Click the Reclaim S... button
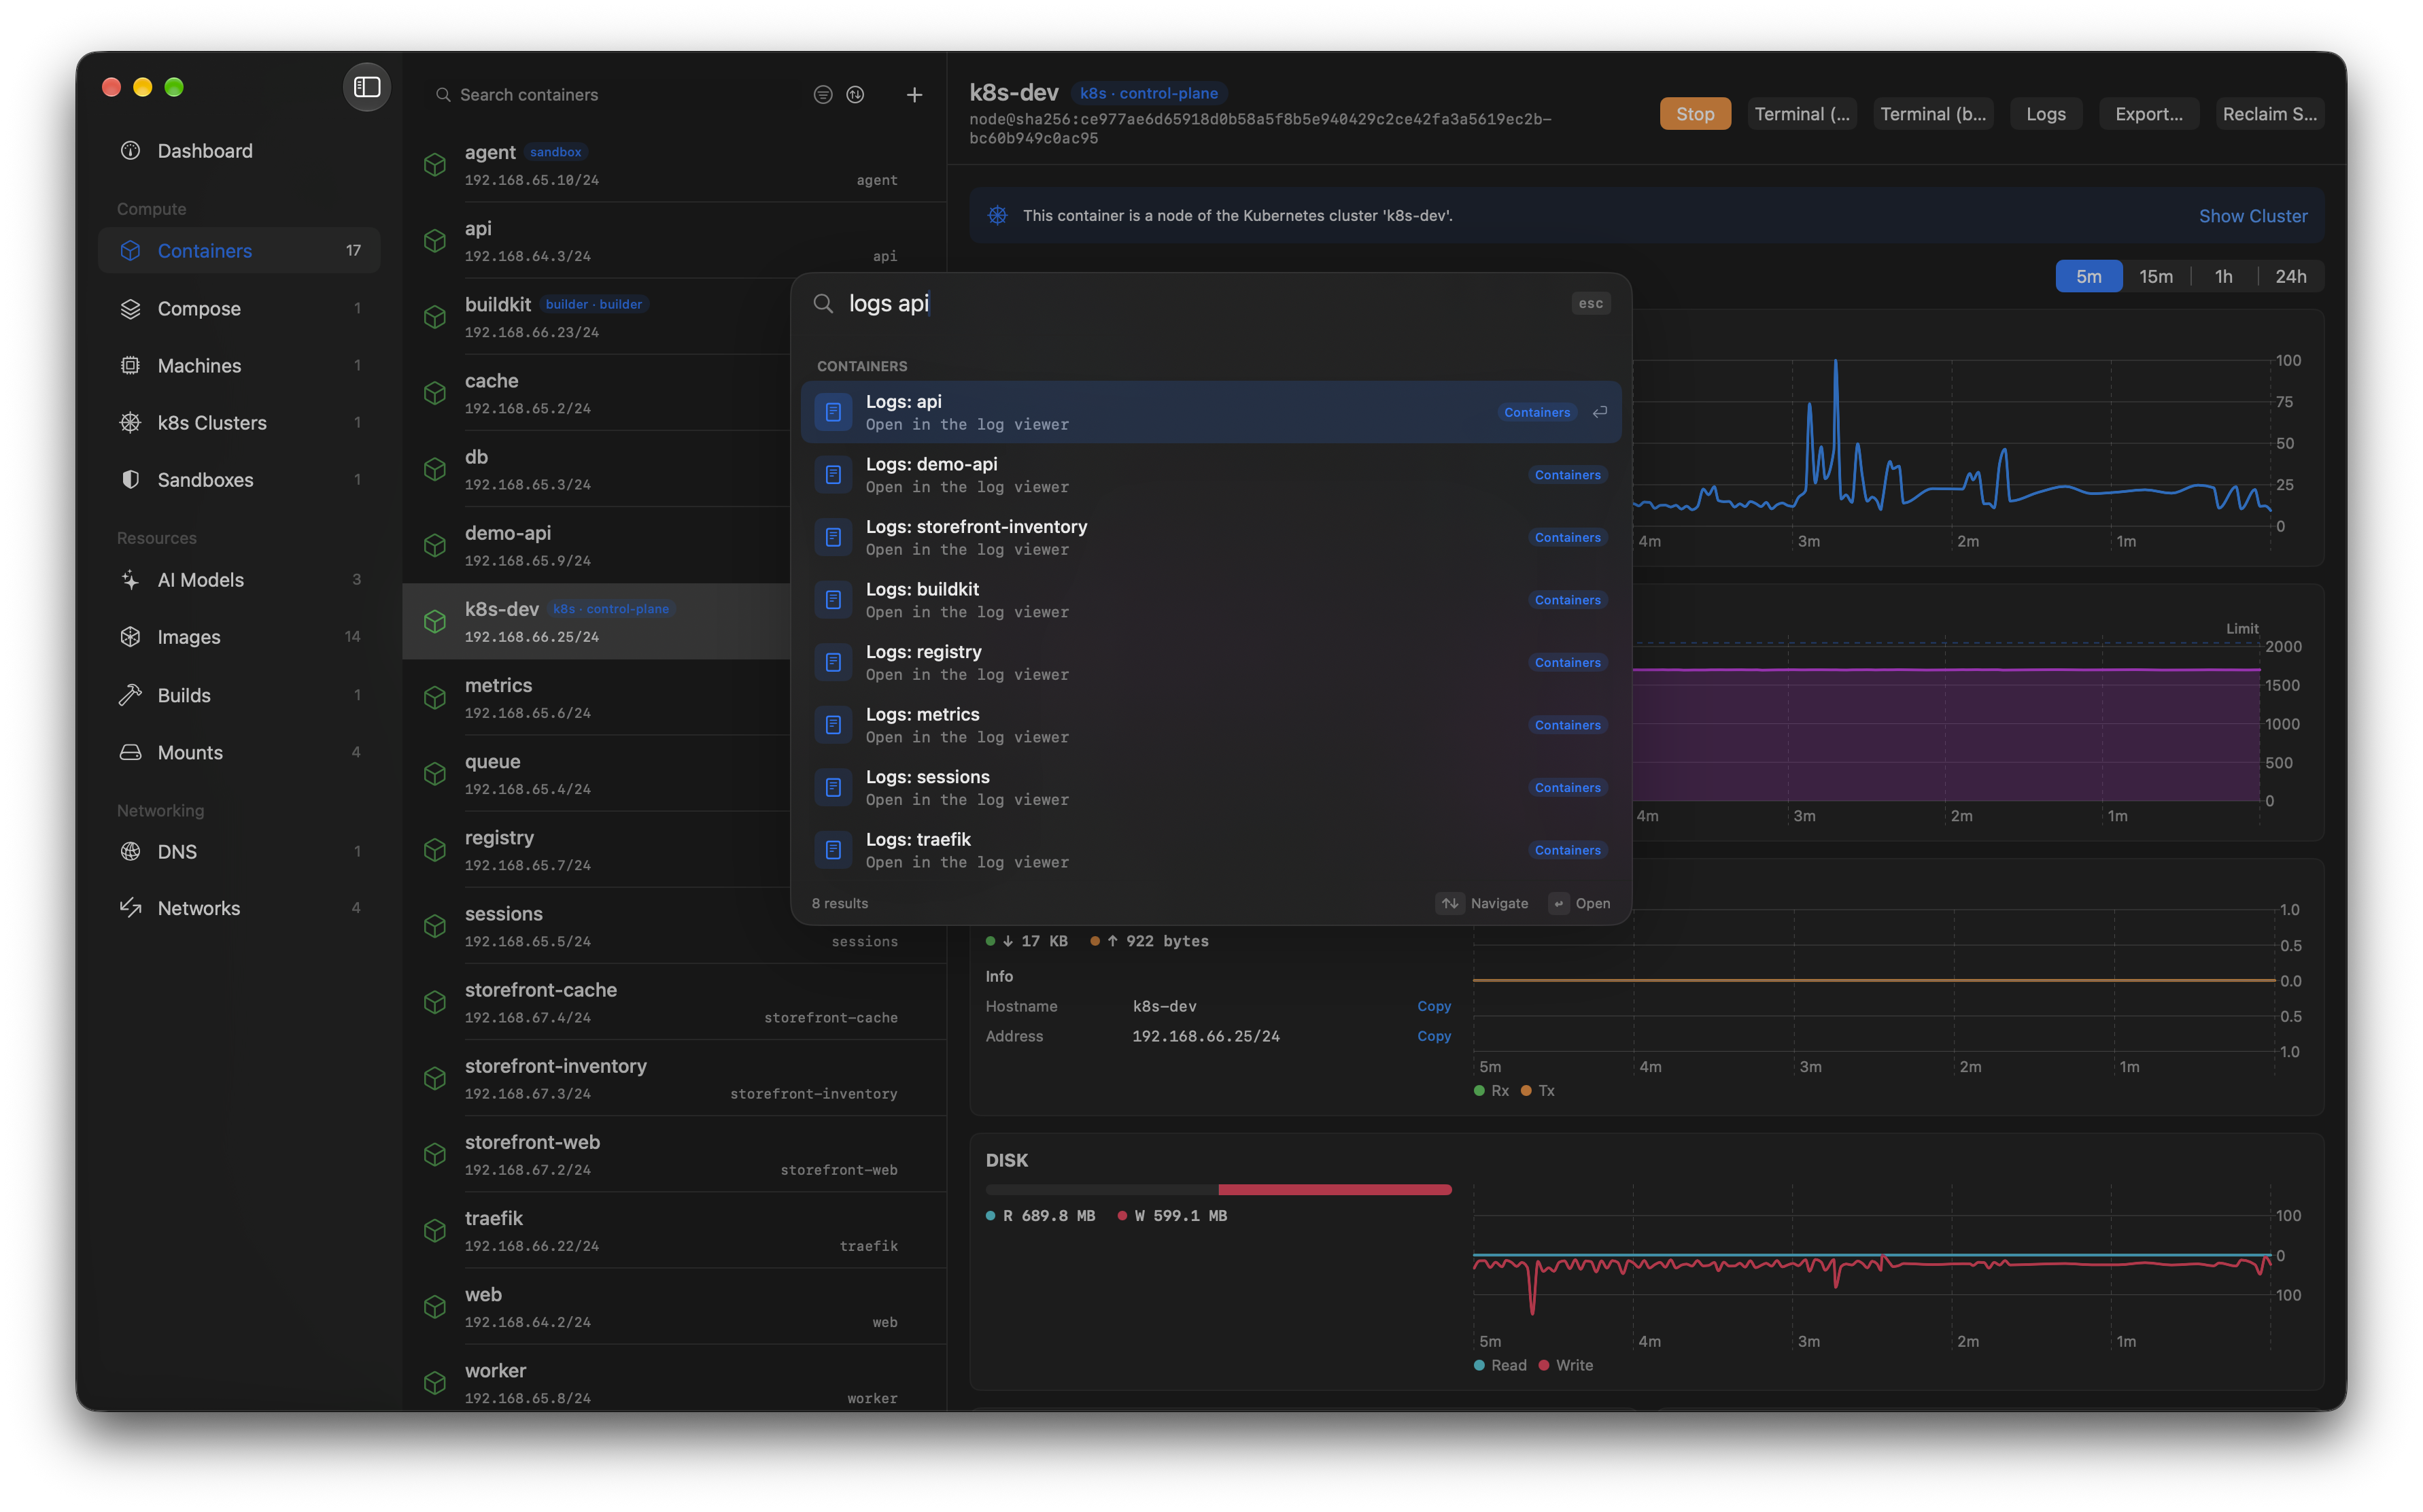Screen dimensions: 2423x1512 [x=2269, y=114]
